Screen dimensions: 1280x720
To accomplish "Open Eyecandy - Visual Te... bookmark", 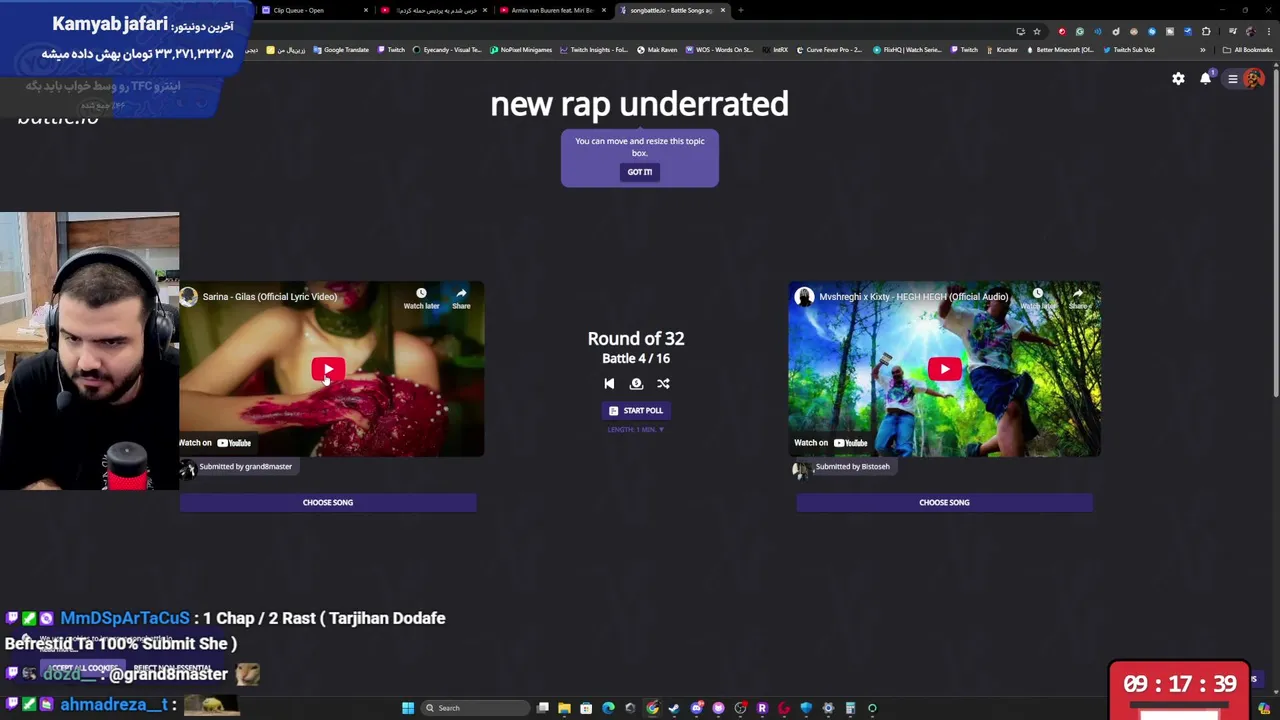I will (446, 49).
